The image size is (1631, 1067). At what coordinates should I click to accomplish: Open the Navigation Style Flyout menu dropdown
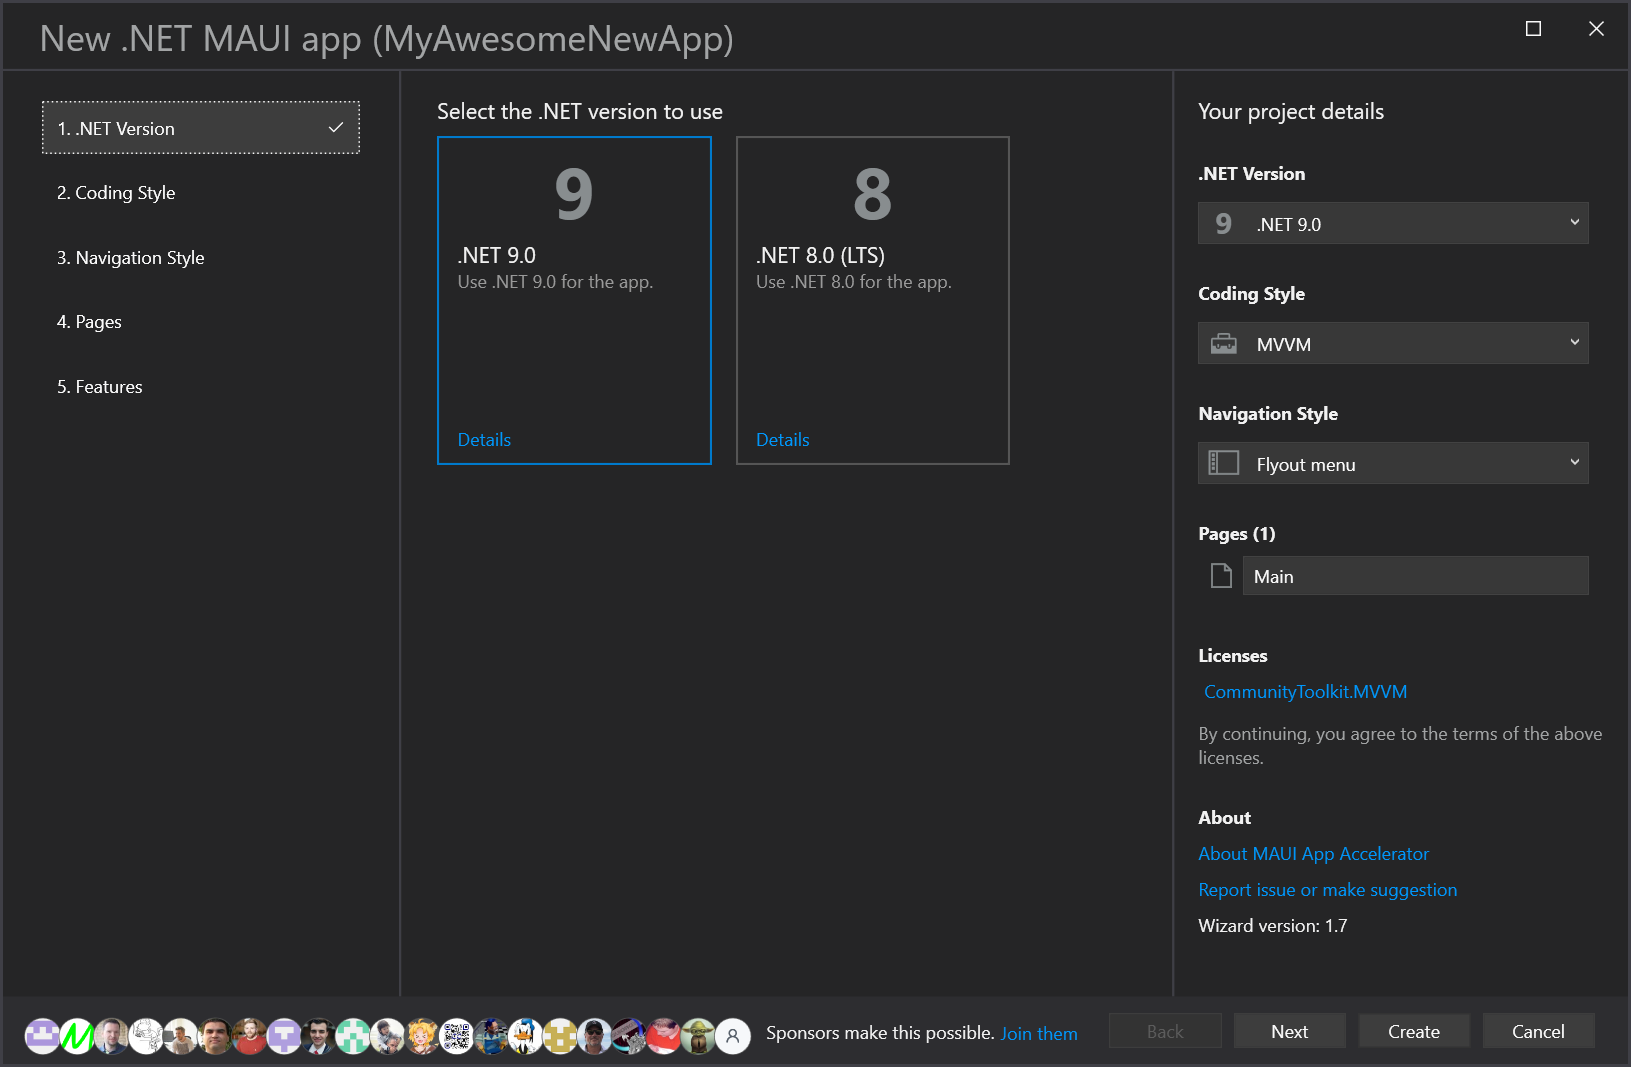coord(1393,464)
